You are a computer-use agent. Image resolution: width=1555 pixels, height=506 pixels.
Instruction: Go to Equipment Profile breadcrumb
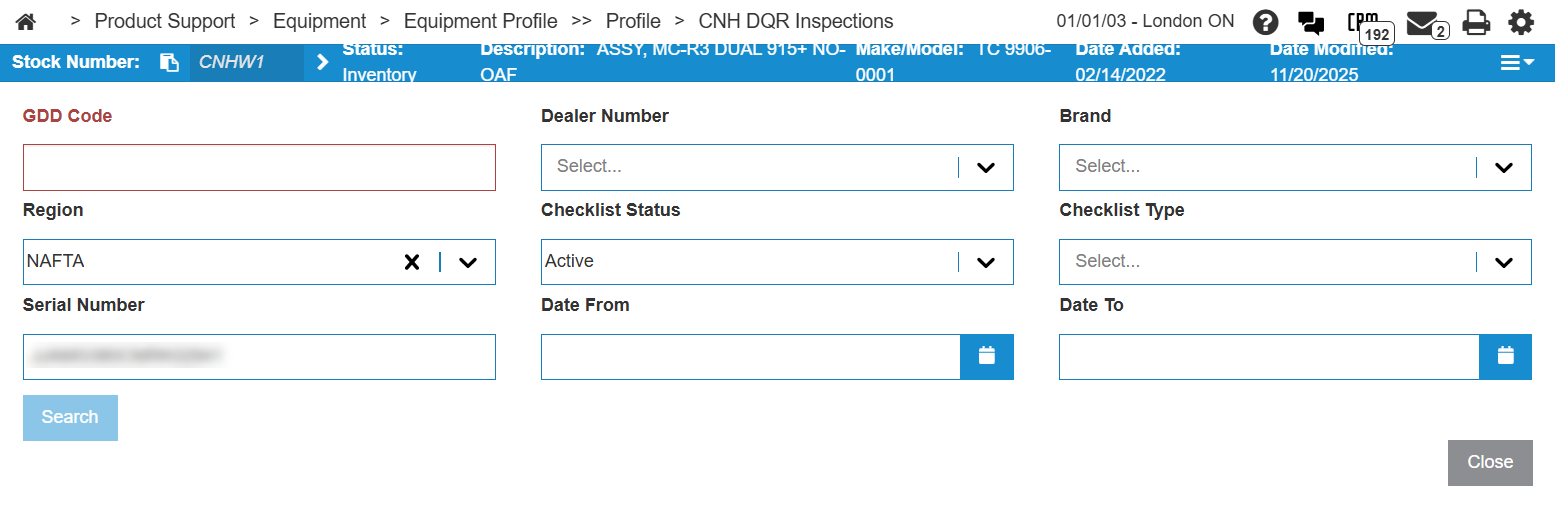[x=480, y=21]
